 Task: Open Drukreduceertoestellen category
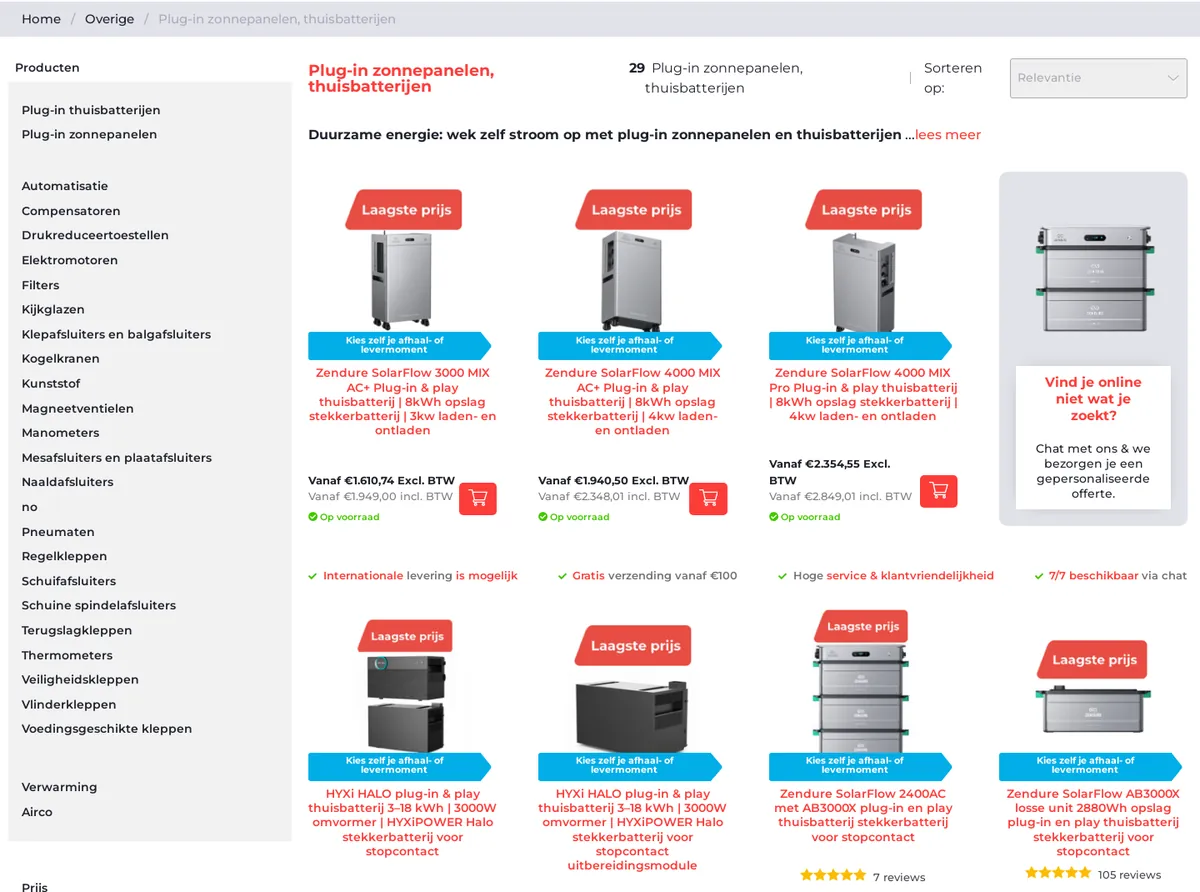click(x=95, y=235)
